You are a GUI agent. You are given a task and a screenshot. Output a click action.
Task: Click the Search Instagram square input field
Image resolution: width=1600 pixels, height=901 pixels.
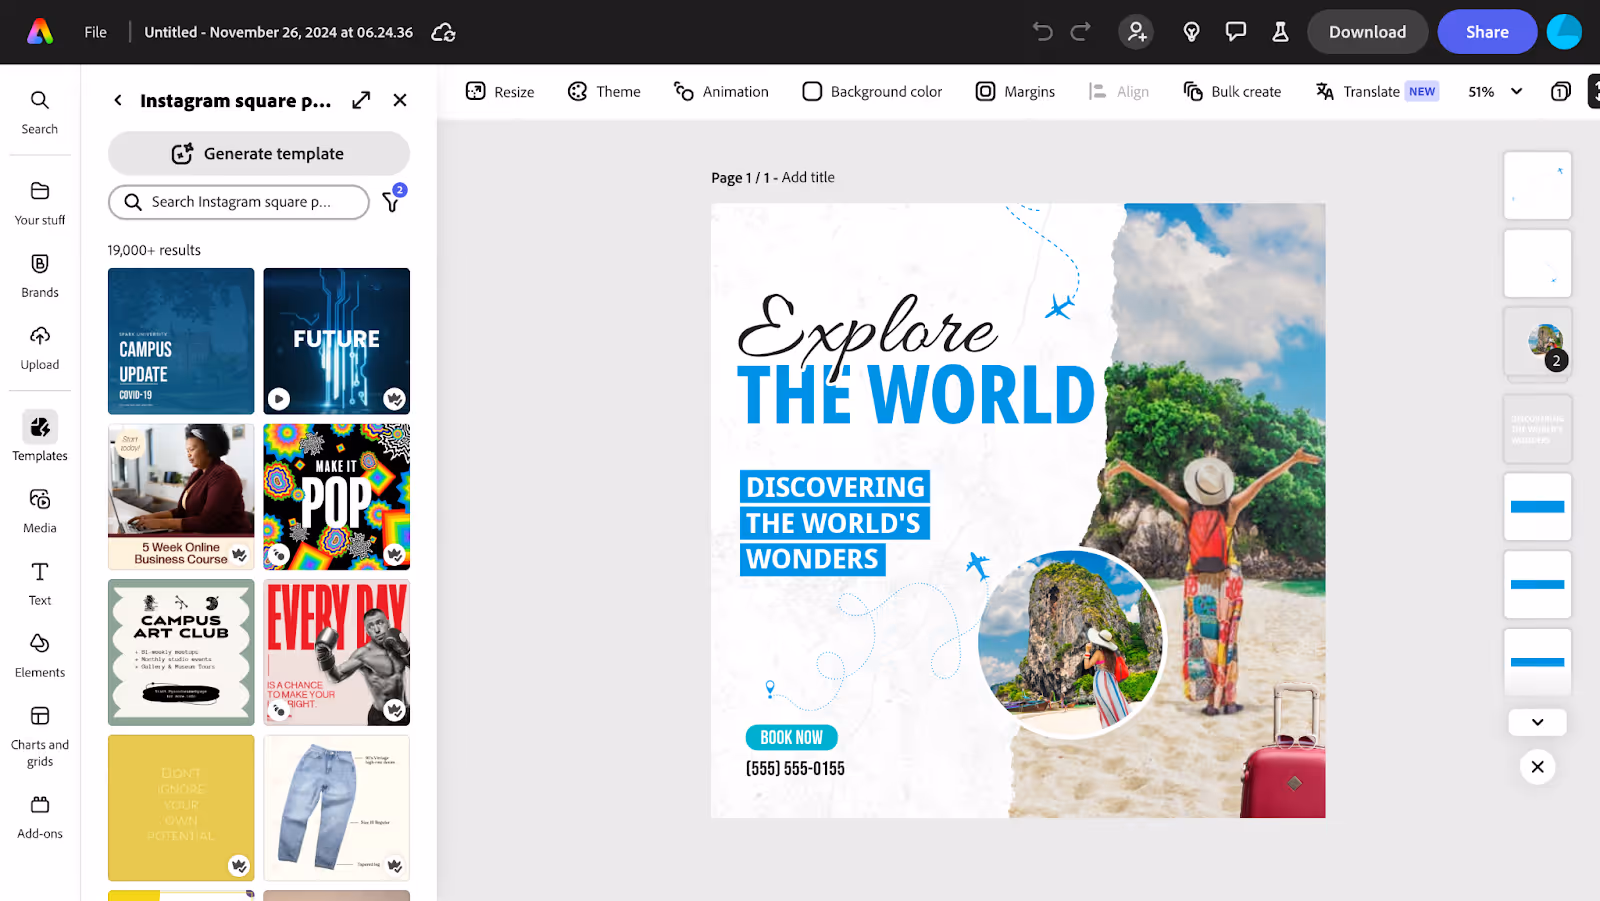point(239,202)
